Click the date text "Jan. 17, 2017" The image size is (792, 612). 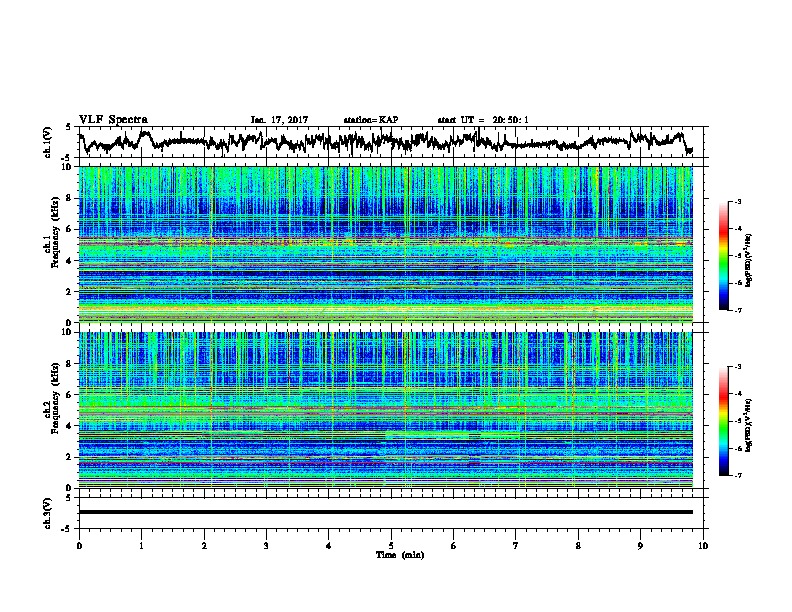pos(279,120)
